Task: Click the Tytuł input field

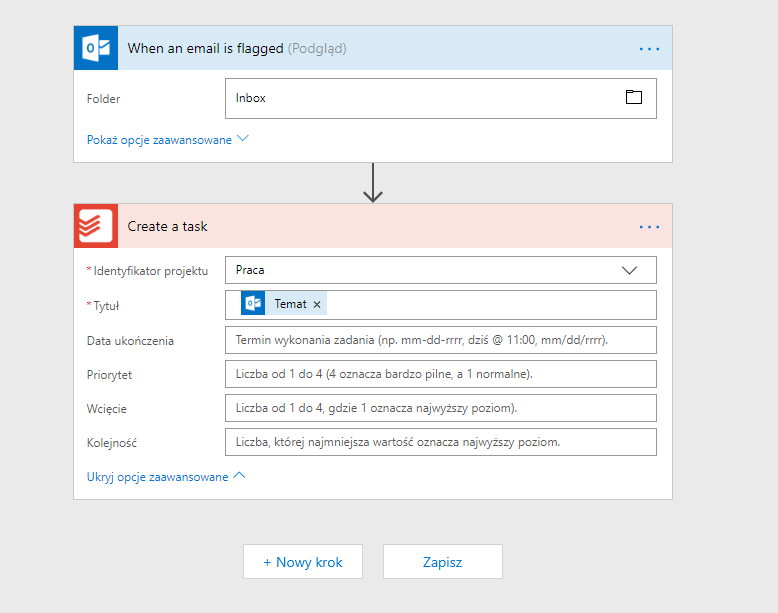Action: [x=441, y=305]
